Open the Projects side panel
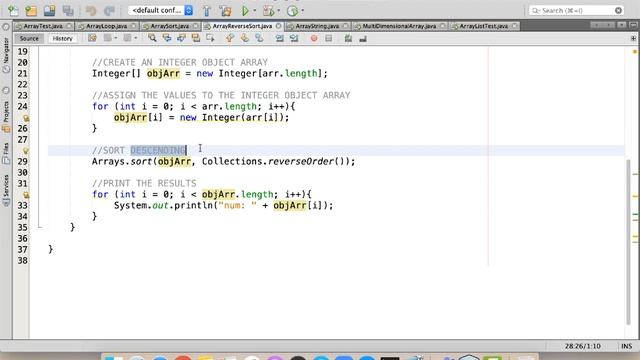The width and height of the screenshot is (640, 360). tap(6, 116)
